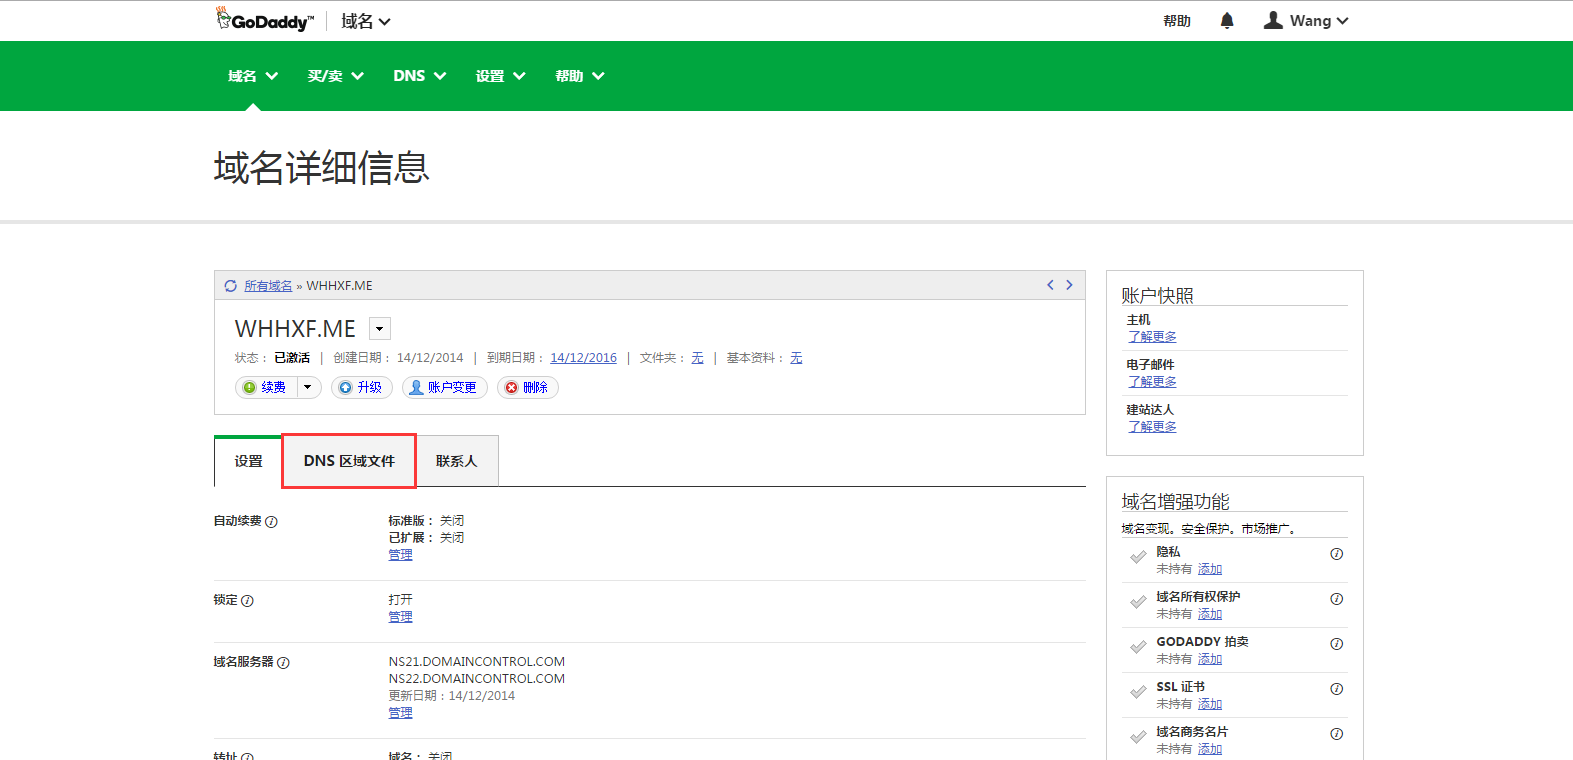Go to previous domain arrow
The width and height of the screenshot is (1573, 760).
point(1050,285)
